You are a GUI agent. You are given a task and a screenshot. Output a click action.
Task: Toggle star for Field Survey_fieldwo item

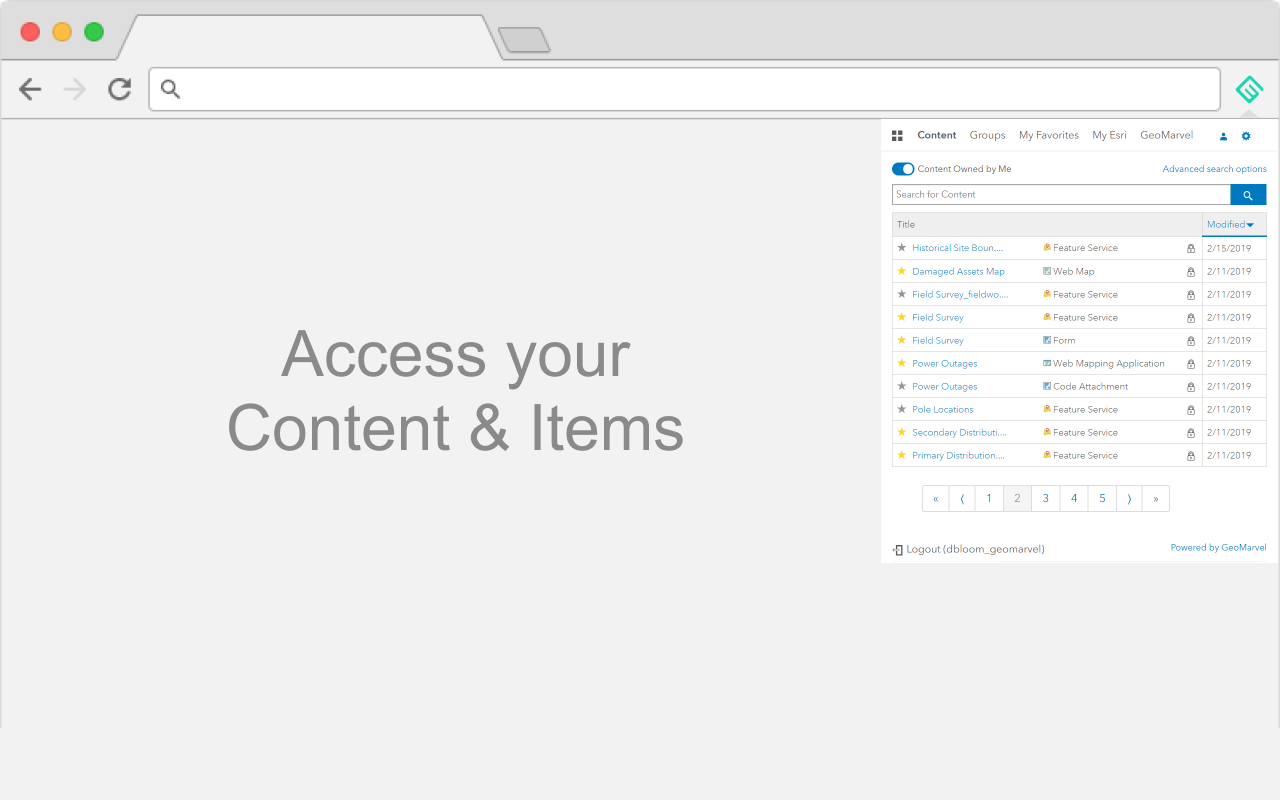[901, 294]
